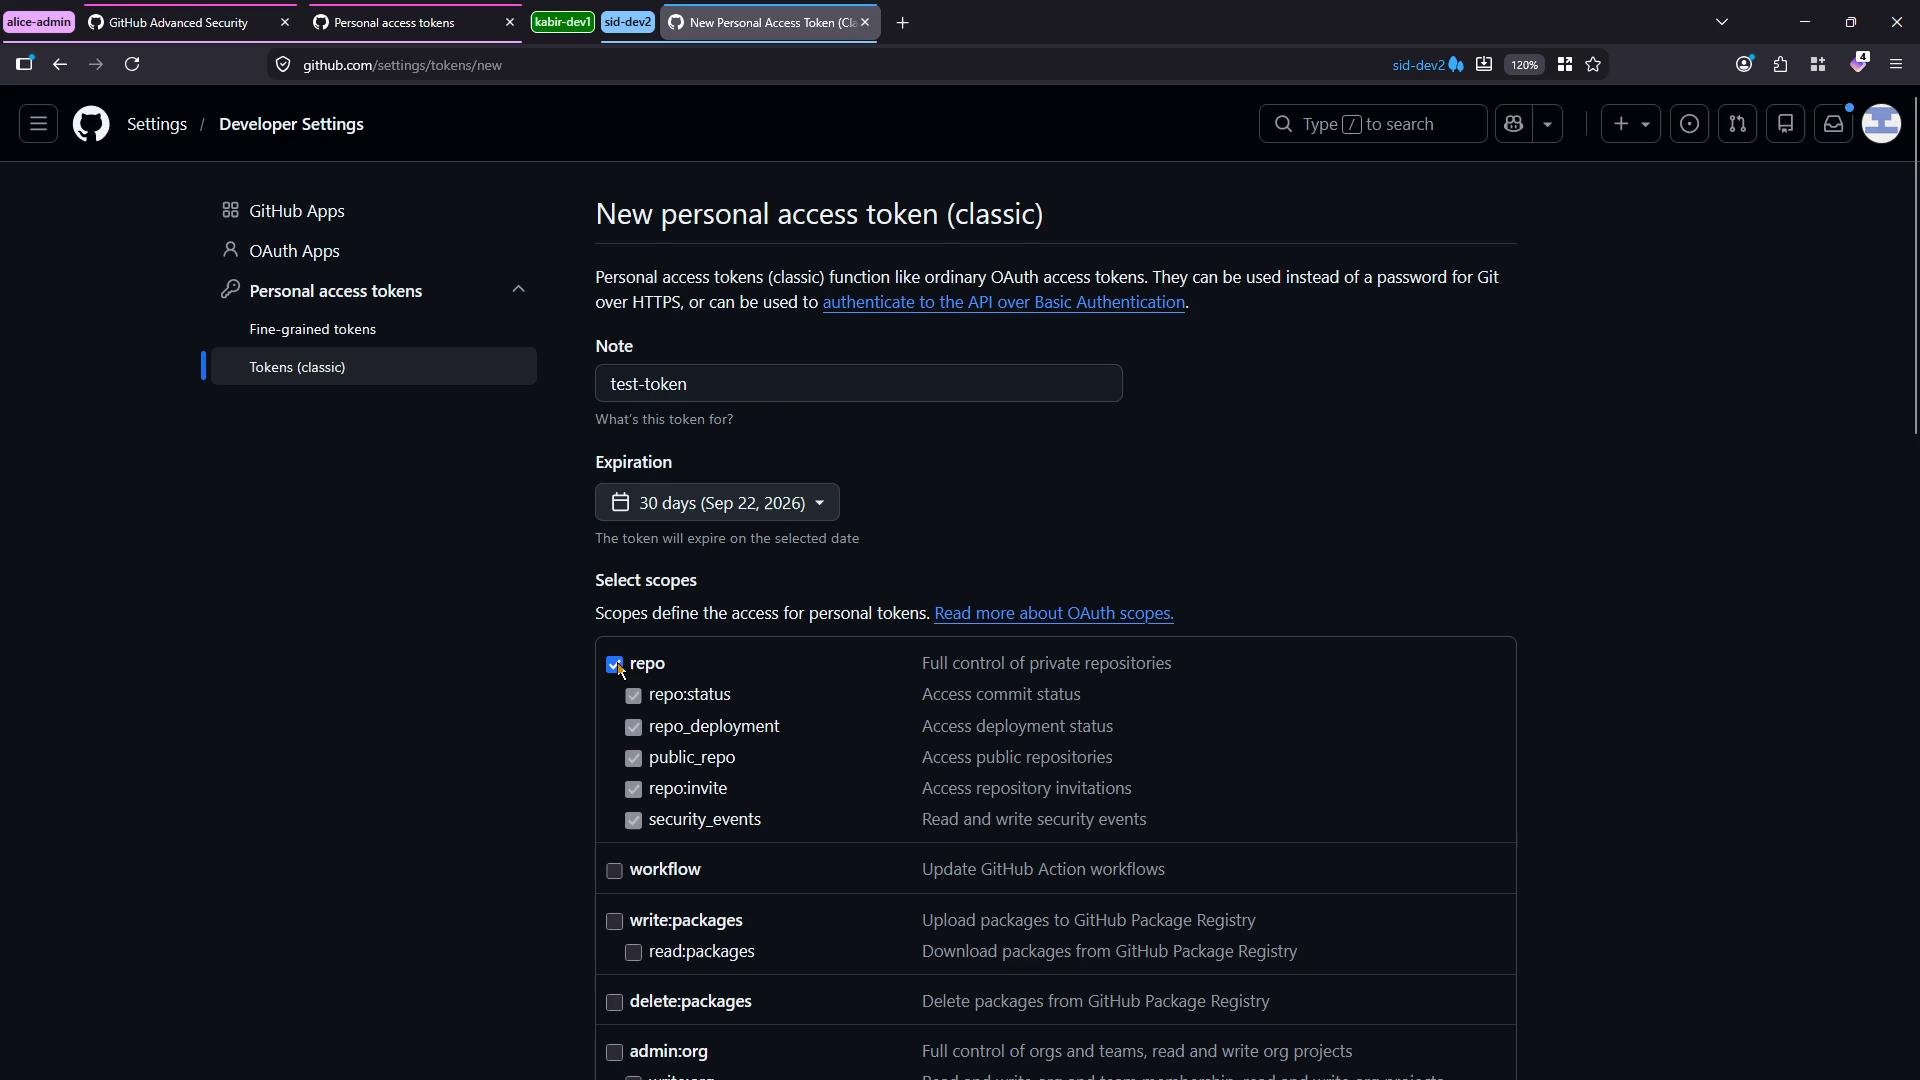Click the "repo" scope label text
1920x1080 pixels.
coord(647,664)
